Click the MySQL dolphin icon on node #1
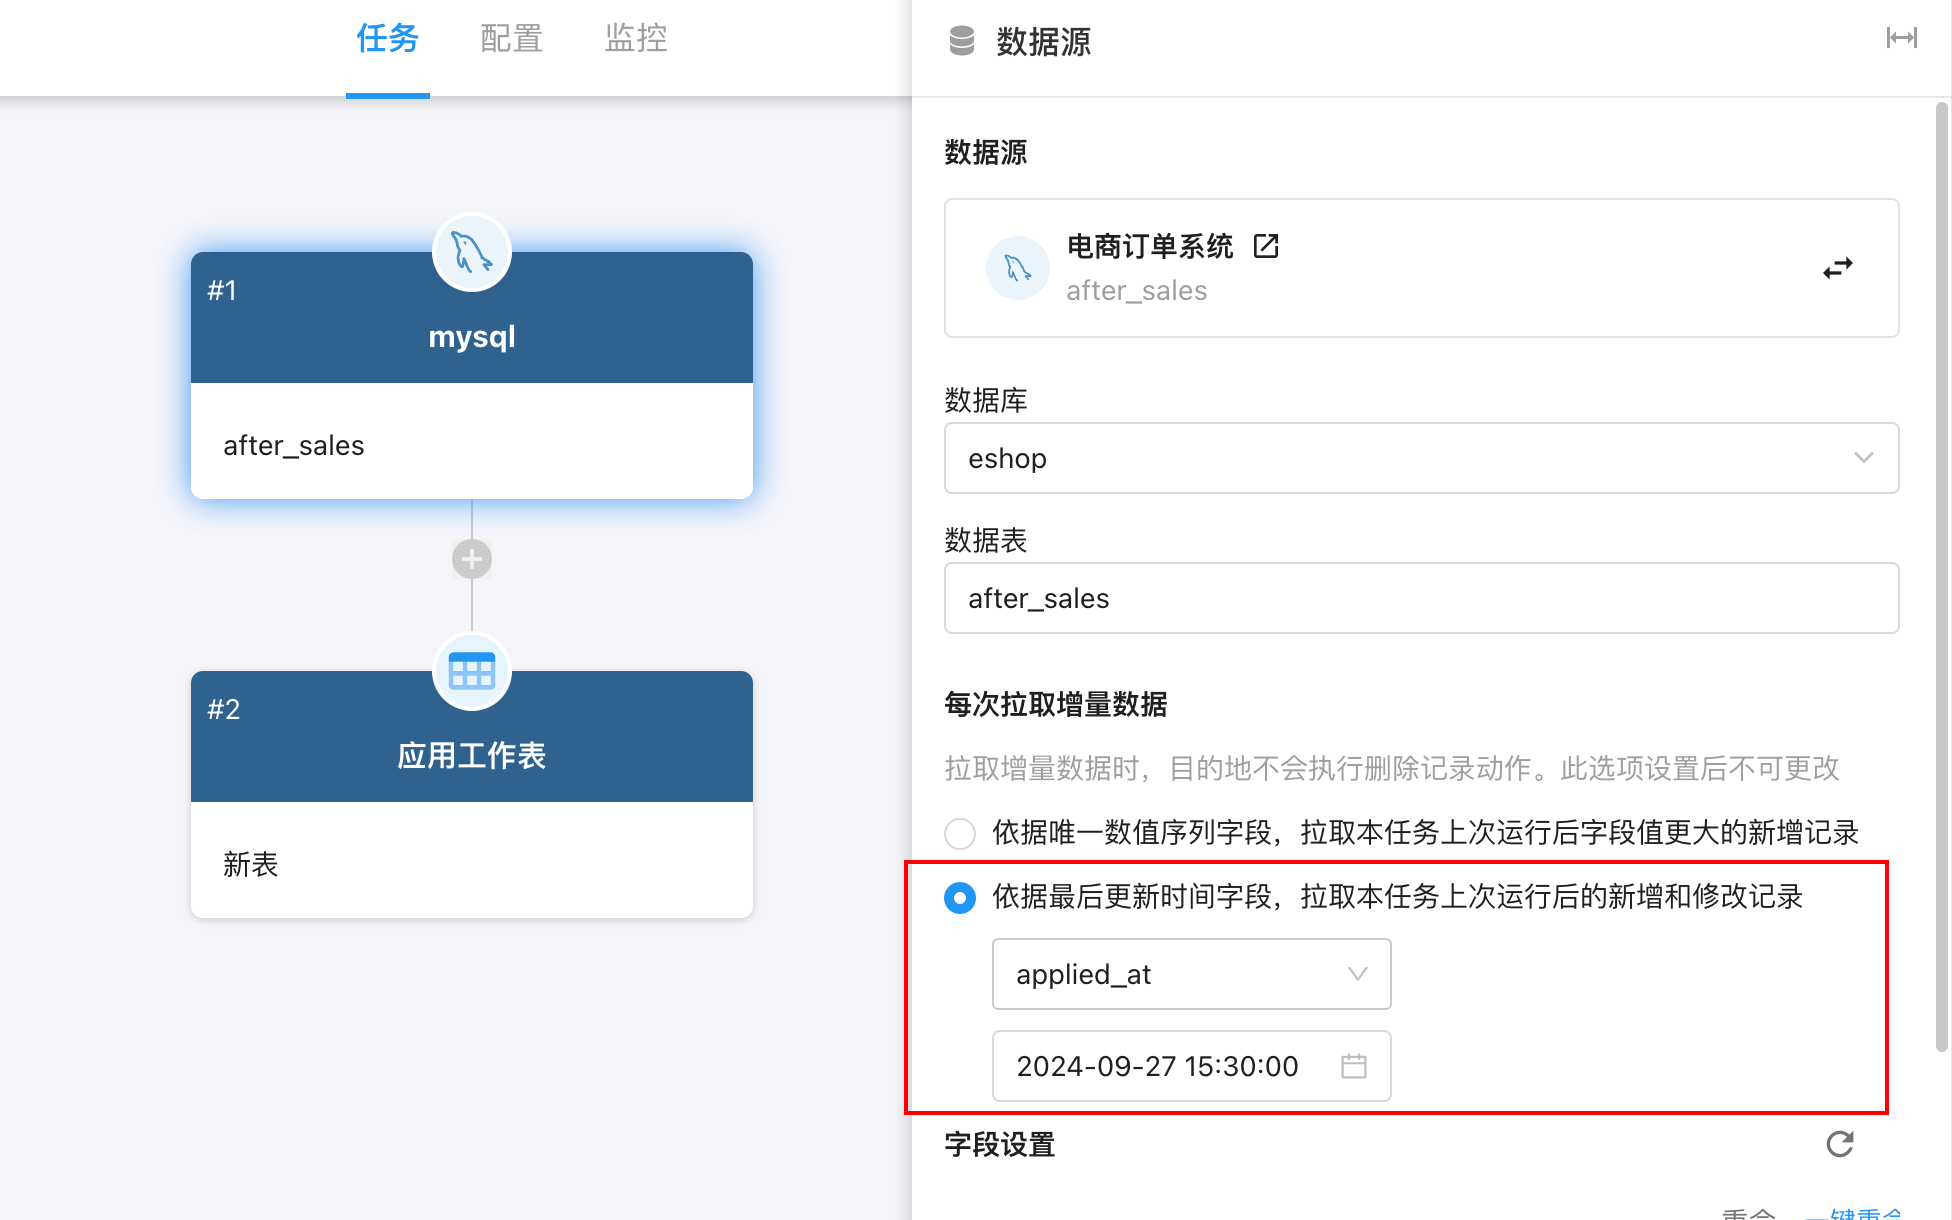The image size is (1952, 1220). click(x=472, y=252)
